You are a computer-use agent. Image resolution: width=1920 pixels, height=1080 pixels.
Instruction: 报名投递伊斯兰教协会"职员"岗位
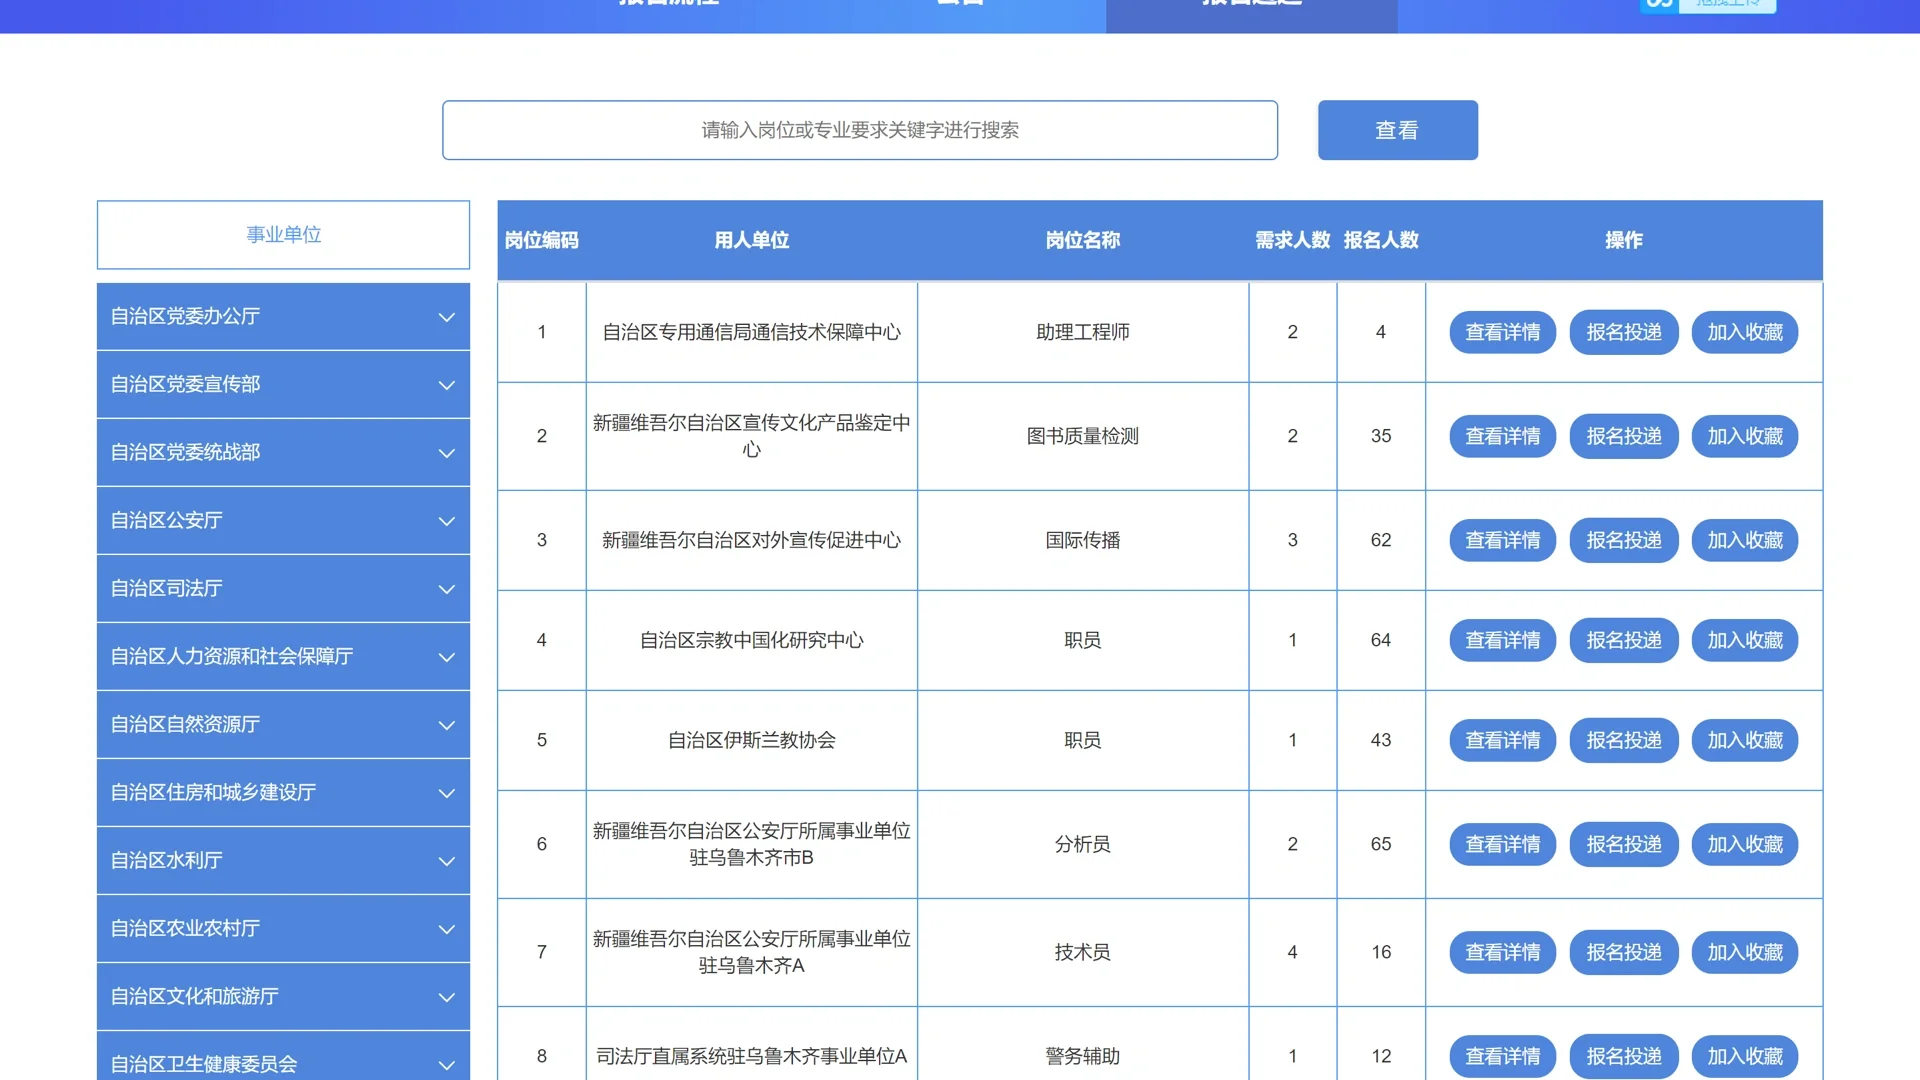[x=1623, y=740]
